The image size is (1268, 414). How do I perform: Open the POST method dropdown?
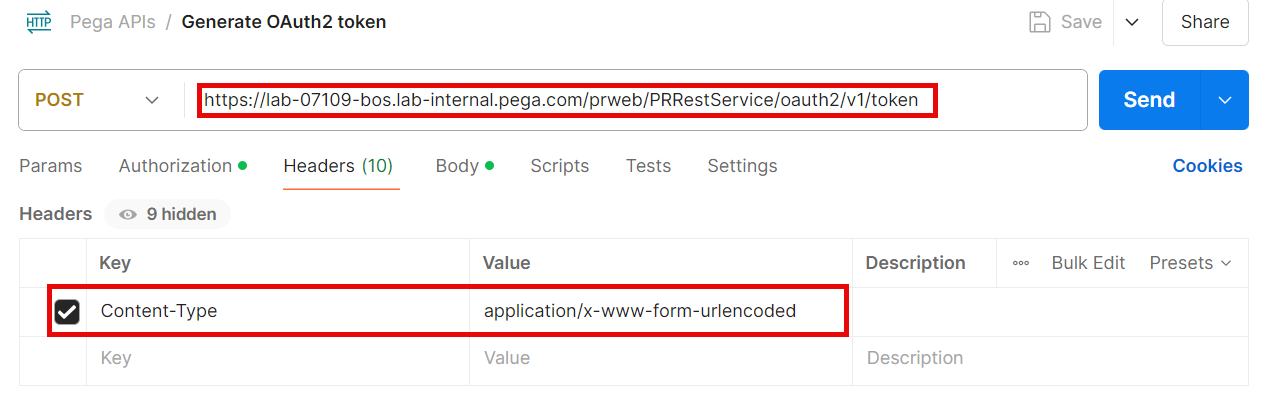(98, 100)
